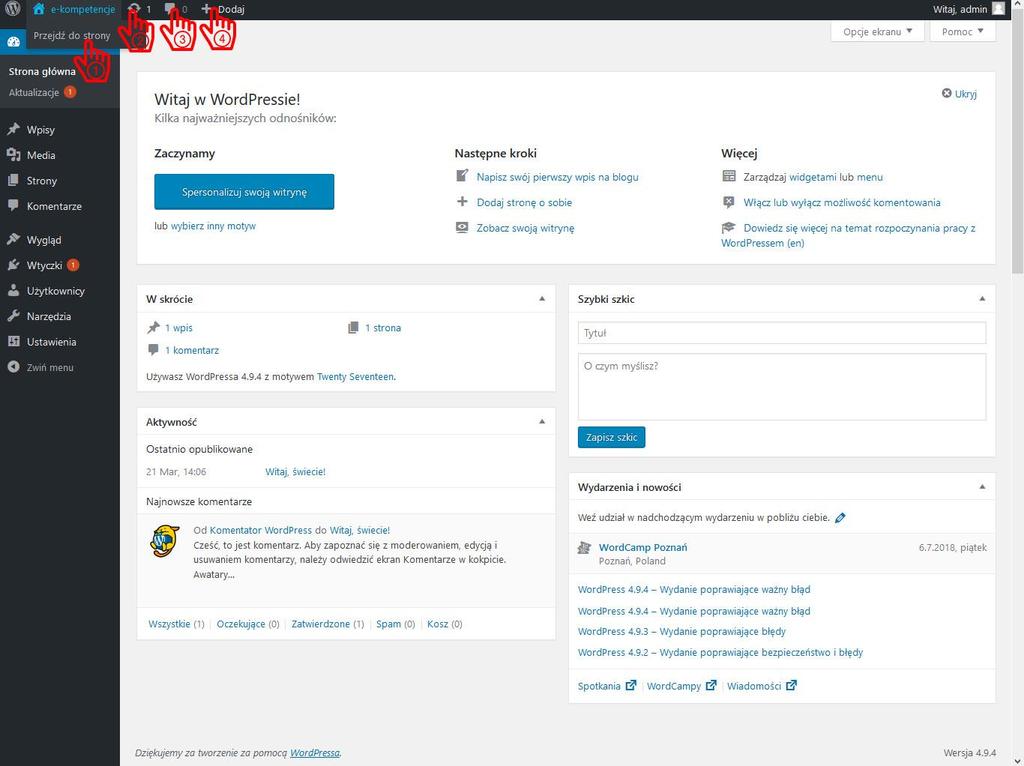The width and height of the screenshot is (1024, 766).
Task: Click view-site icon beside Zobacz swoją witrynę
Action: click(x=462, y=227)
